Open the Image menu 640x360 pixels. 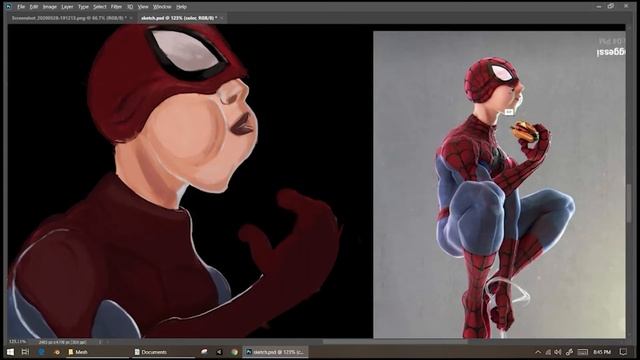point(50,7)
